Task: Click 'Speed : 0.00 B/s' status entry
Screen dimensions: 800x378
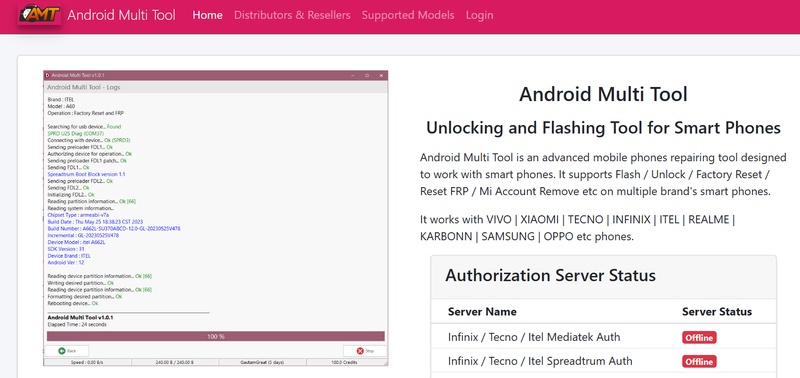Action: (87, 362)
